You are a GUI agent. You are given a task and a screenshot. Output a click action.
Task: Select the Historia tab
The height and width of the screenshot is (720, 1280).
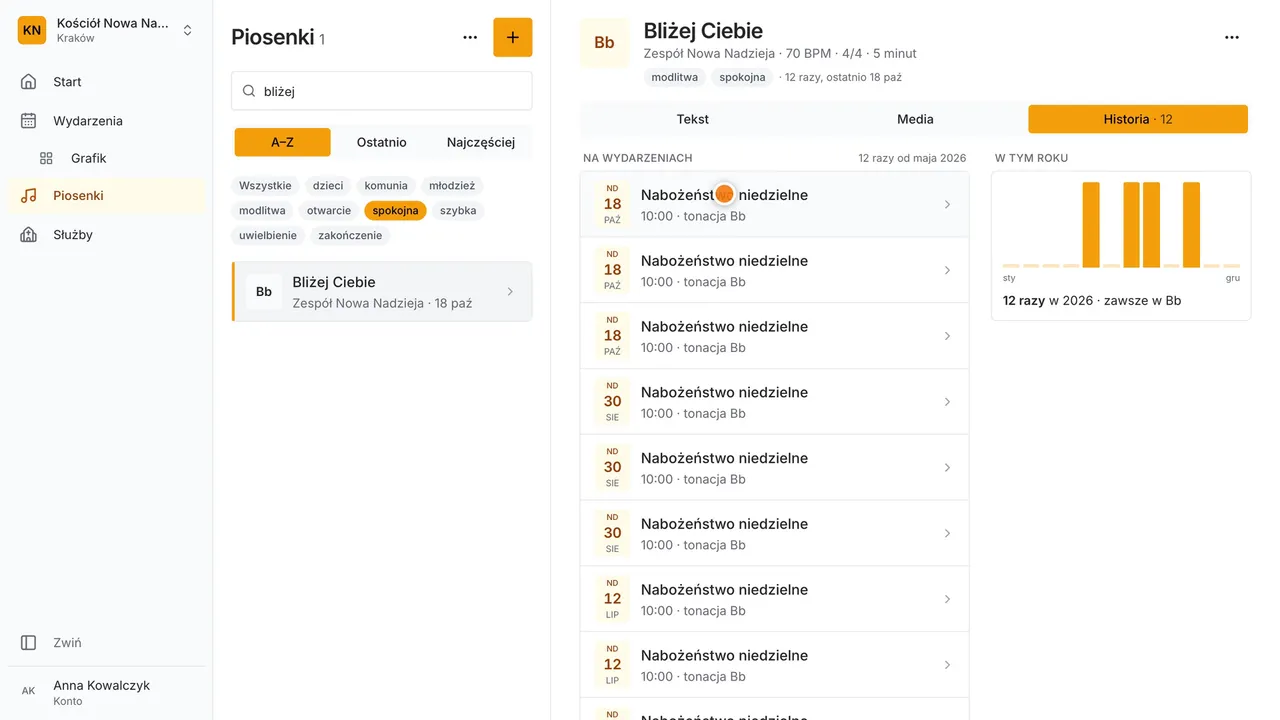tap(1138, 119)
